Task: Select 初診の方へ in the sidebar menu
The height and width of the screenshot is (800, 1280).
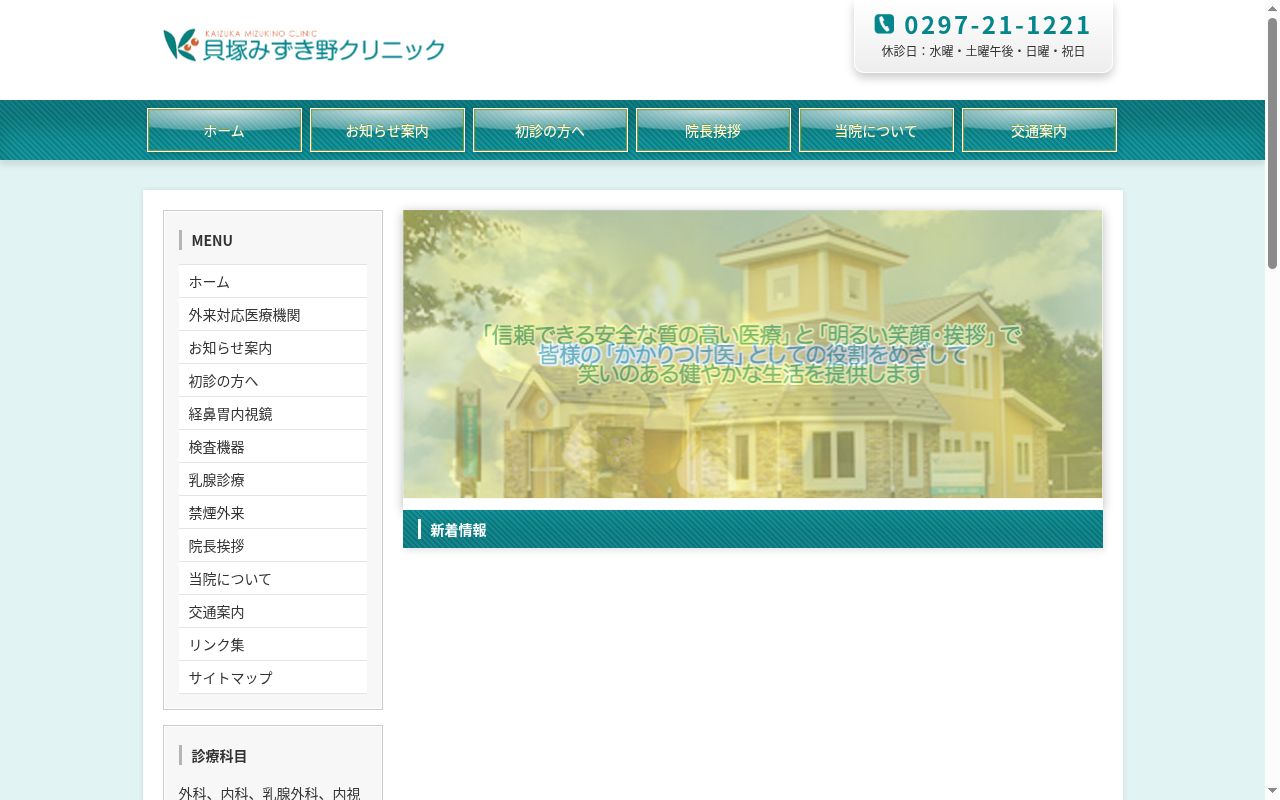Action: pyautogui.click(x=273, y=381)
